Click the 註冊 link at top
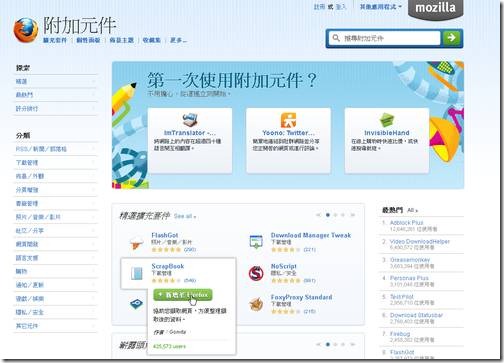The height and width of the screenshot is (363, 504). pos(319,7)
